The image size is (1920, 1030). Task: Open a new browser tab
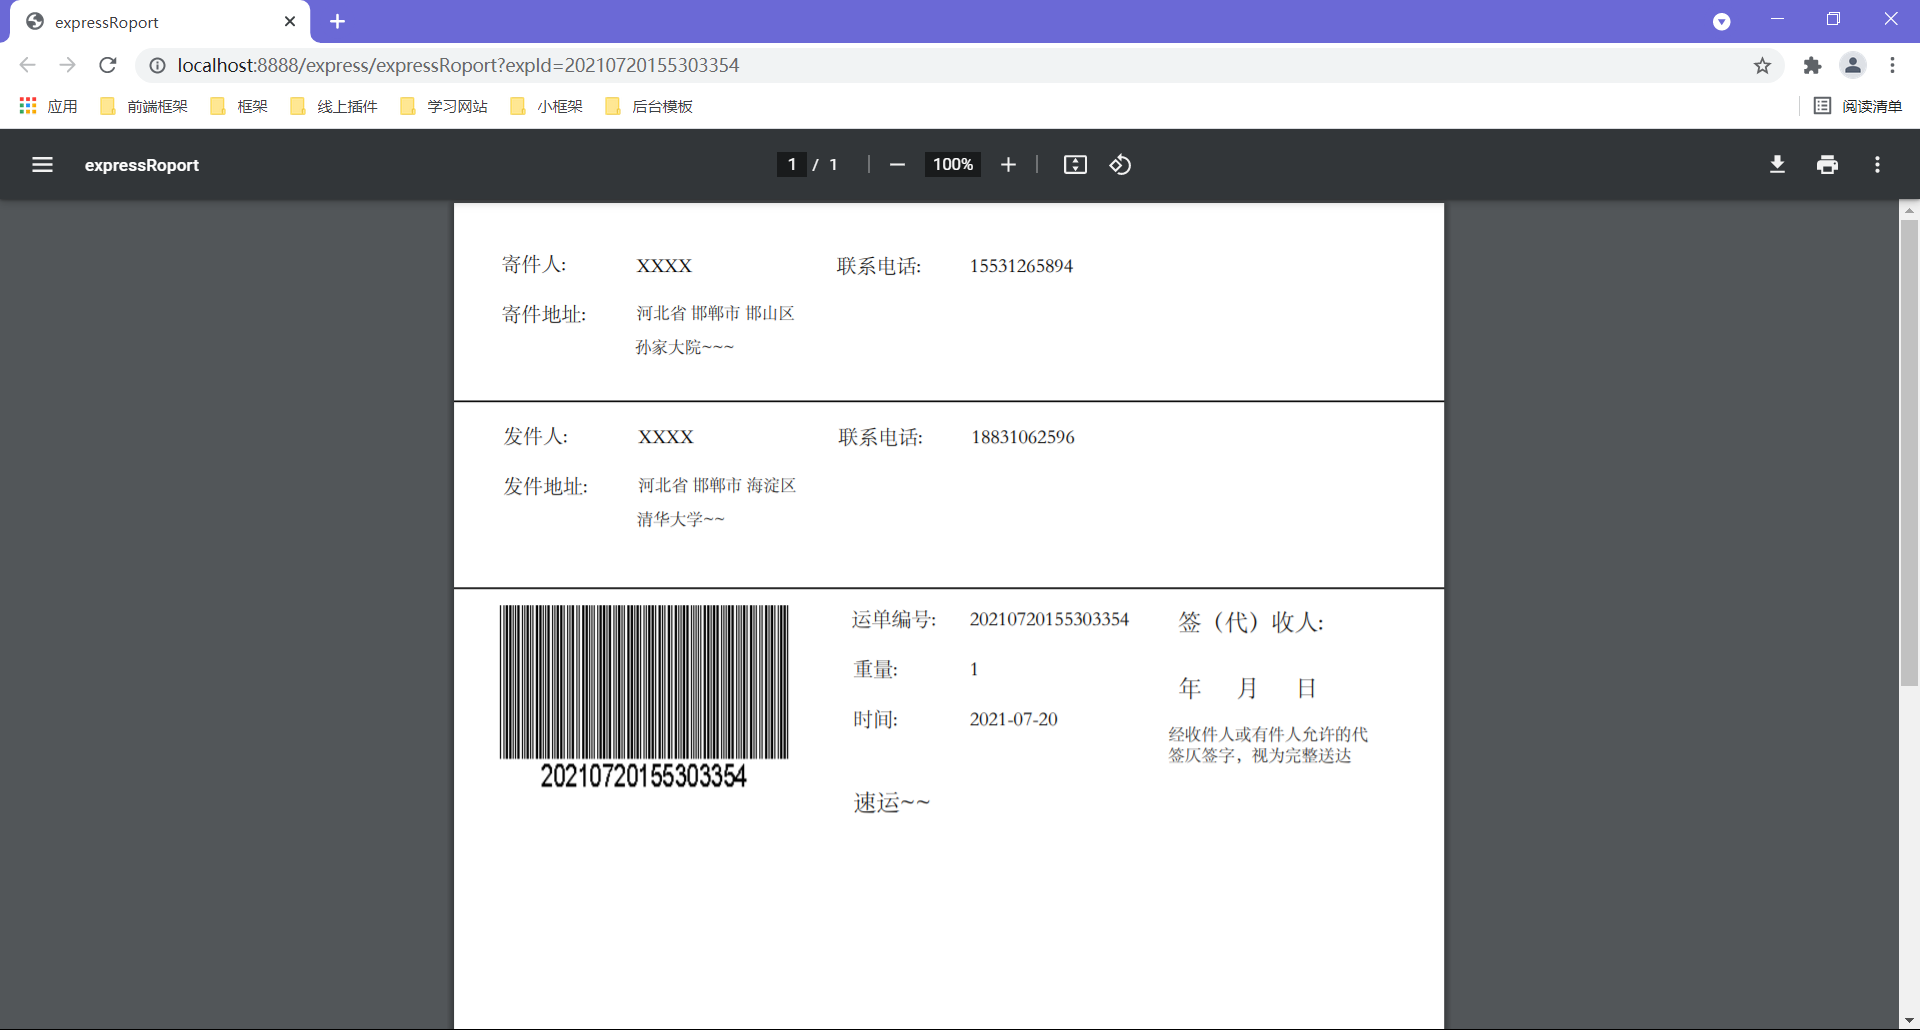point(337,21)
